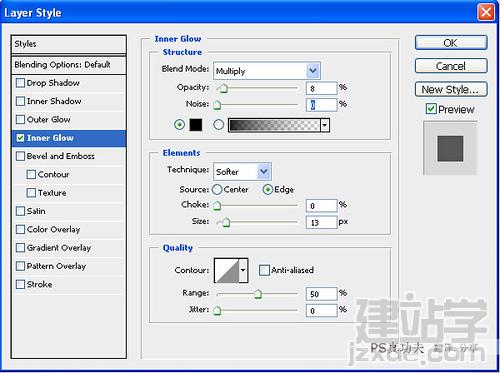The image size is (500, 373).
Task: Click the Contour curve thumbnail
Action: [227, 270]
